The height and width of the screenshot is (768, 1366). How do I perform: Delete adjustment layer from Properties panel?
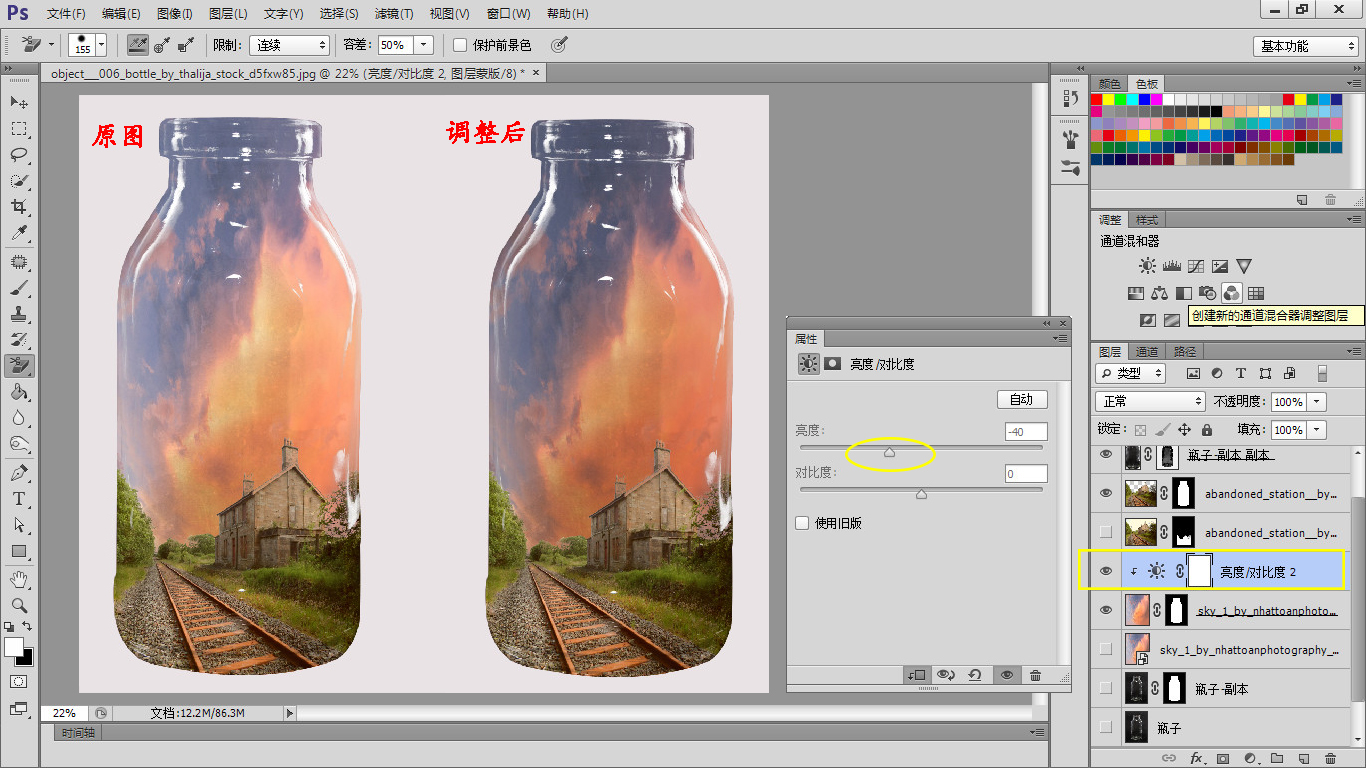tap(1035, 675)
